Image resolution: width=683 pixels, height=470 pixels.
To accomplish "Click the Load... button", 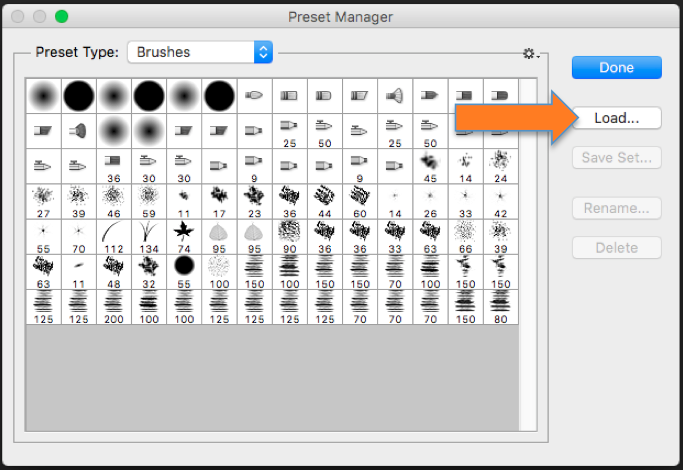I will 616,118.
